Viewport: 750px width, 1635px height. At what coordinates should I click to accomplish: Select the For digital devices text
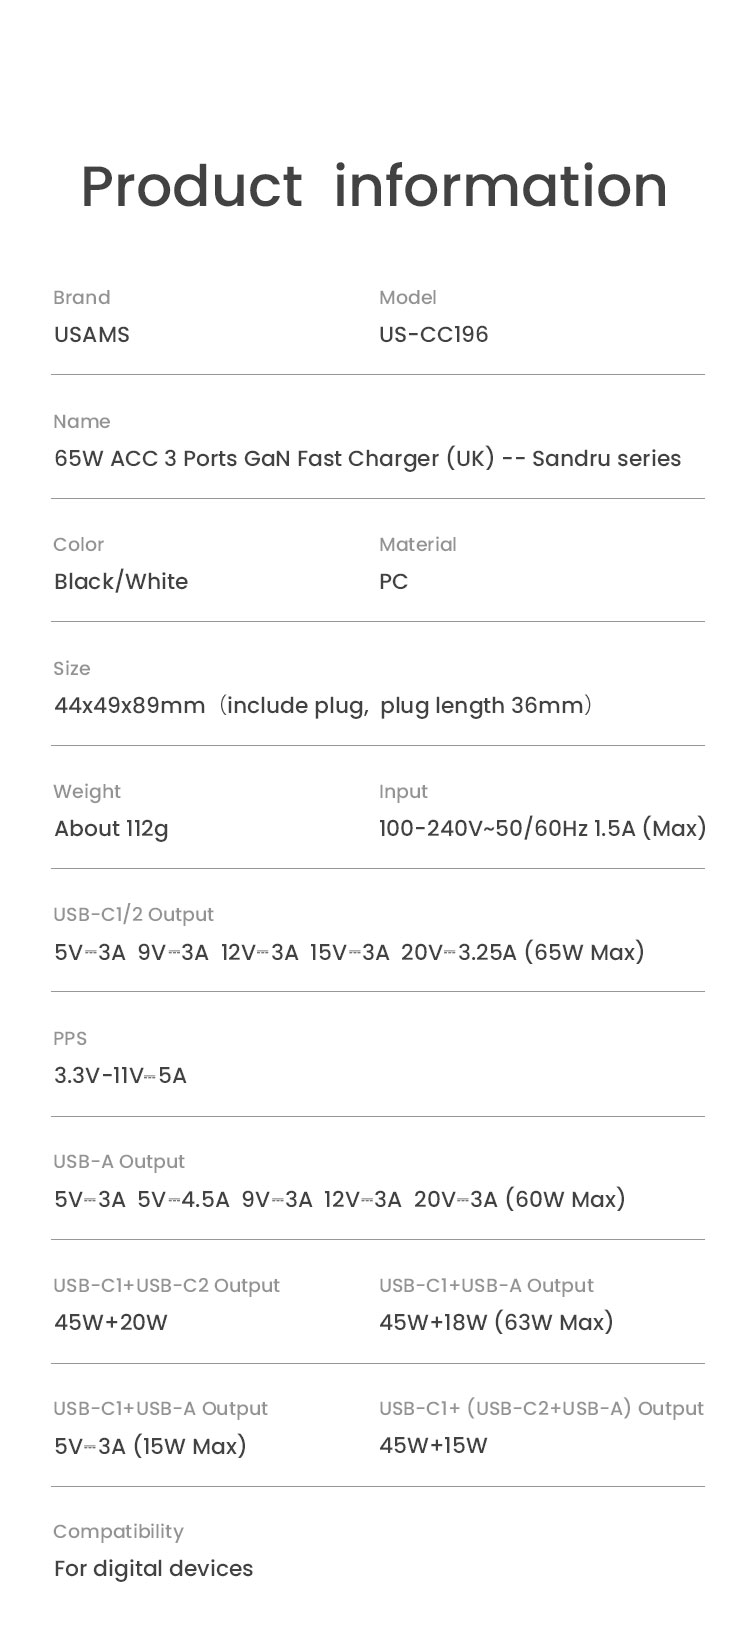click(x=153, y=1569)
